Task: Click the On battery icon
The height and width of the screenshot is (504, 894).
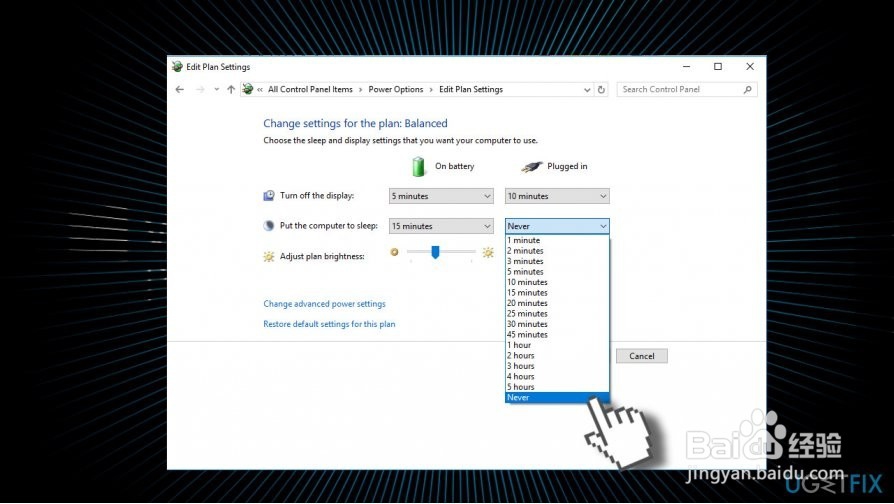Action: click(418, 166)
